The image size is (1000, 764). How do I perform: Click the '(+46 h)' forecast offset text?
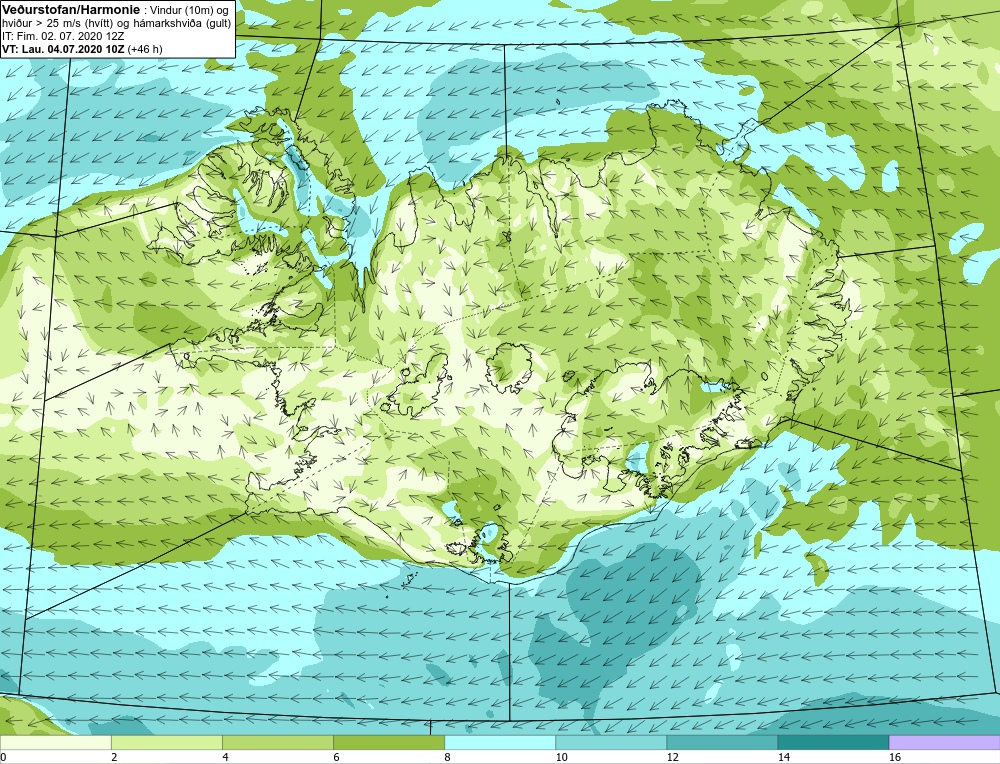[145, 49]
